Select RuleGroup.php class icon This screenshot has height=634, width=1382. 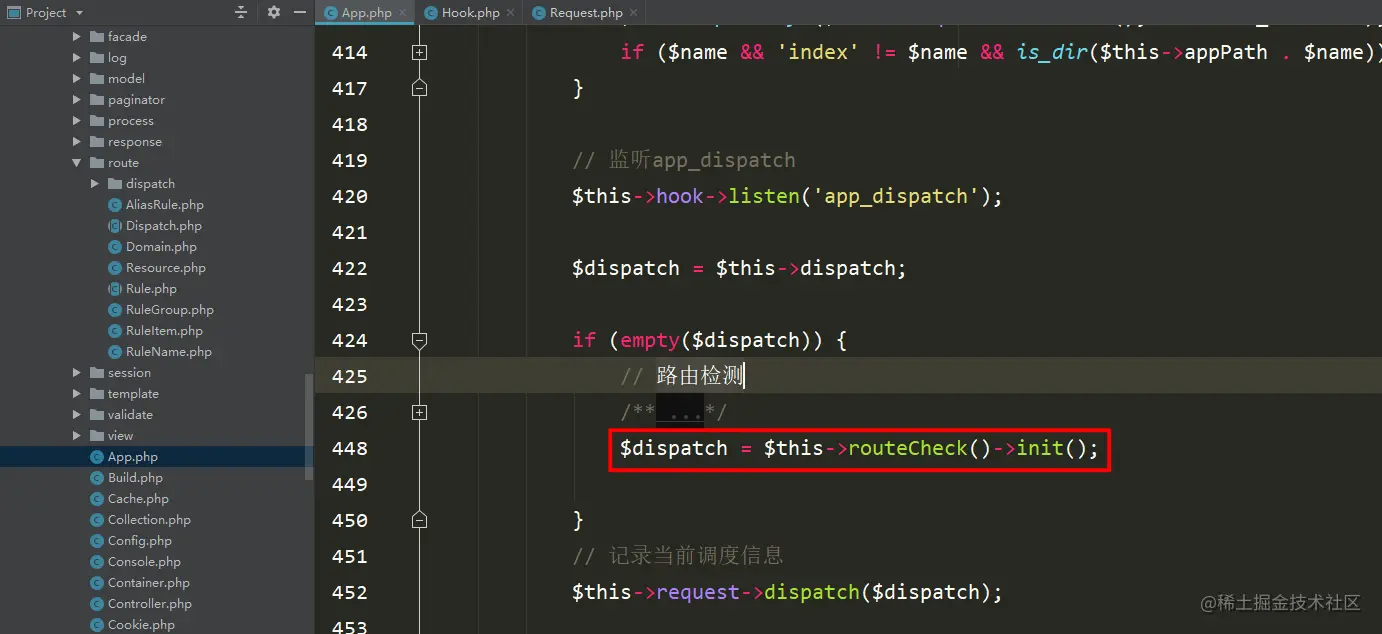pyautogui.click(x=115, y=310)
